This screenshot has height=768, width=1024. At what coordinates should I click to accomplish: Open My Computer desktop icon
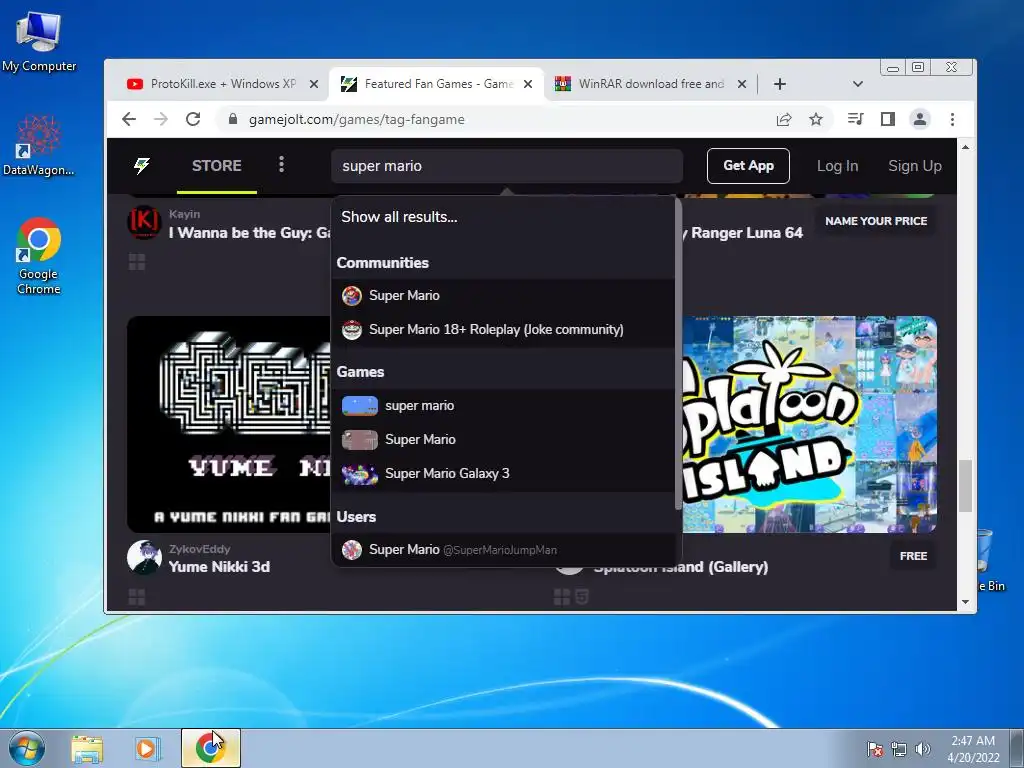click(39, 42)
